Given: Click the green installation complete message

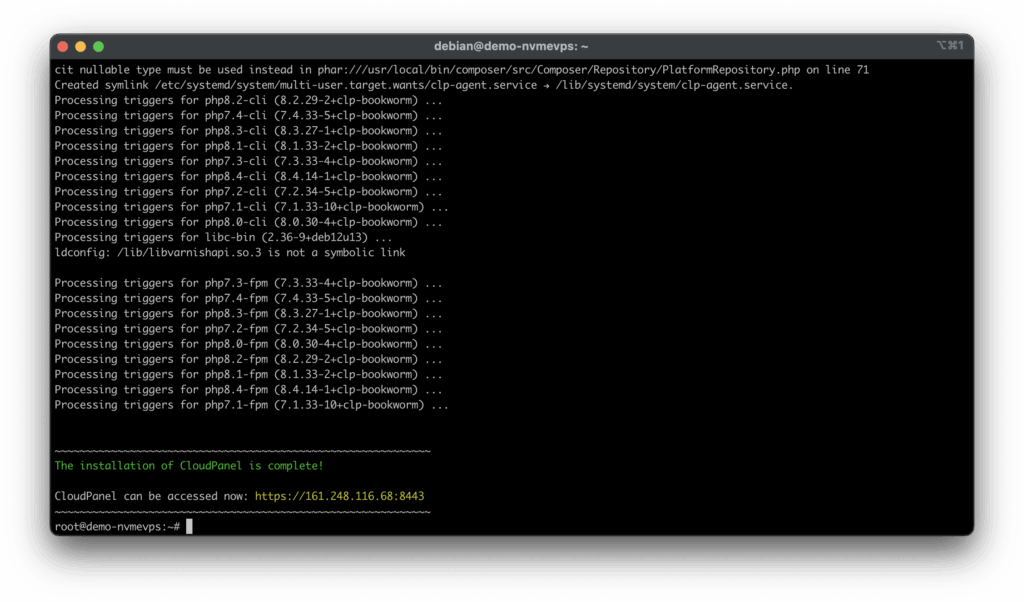Looking at the screenshot, I should pyautogui.click(x=189, y=465).
